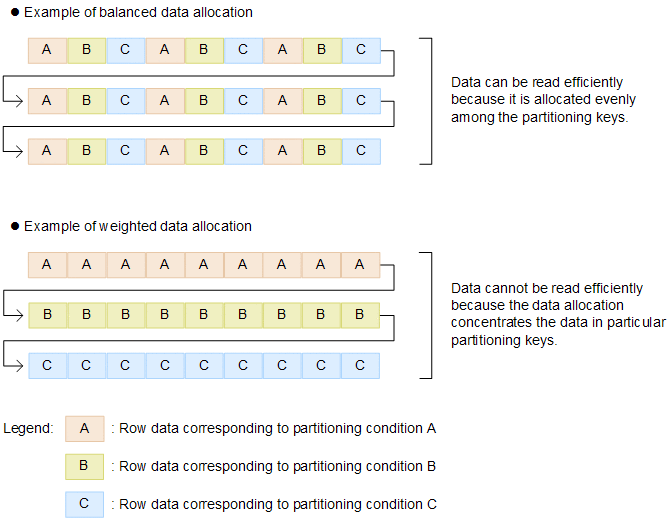
Task: Click the arrowhead entering the all-C row
Action: click(22, 366)
